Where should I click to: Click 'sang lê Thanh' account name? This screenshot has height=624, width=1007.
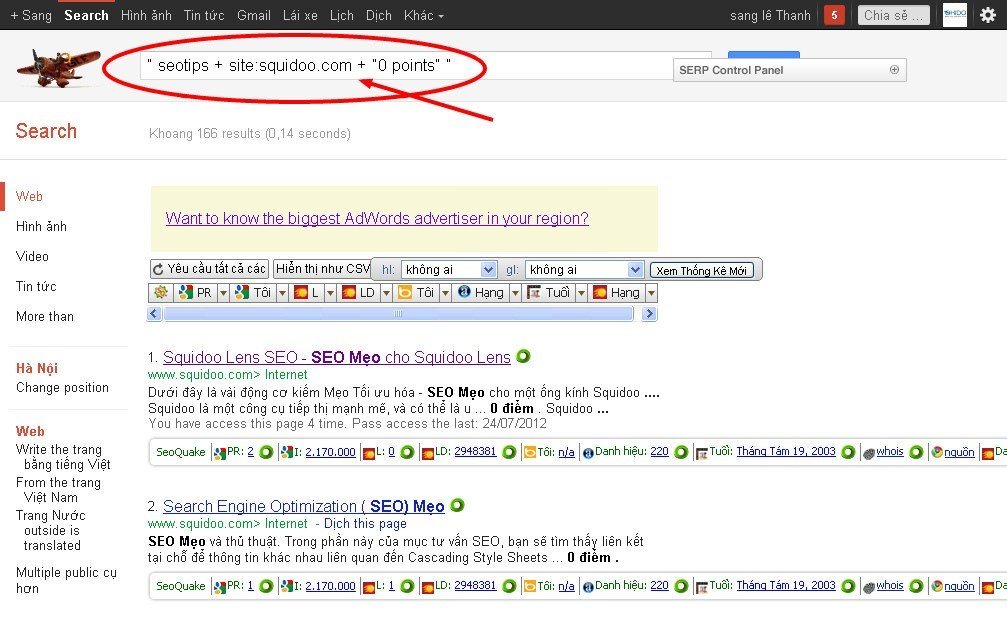click(x=770, y=15)
